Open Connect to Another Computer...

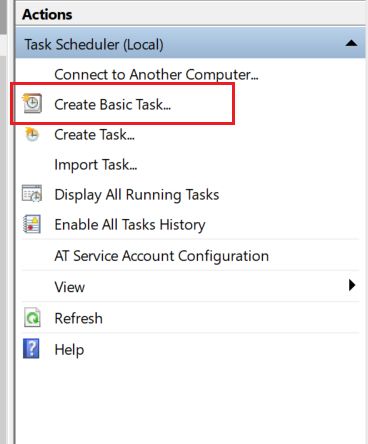[156, 74]
